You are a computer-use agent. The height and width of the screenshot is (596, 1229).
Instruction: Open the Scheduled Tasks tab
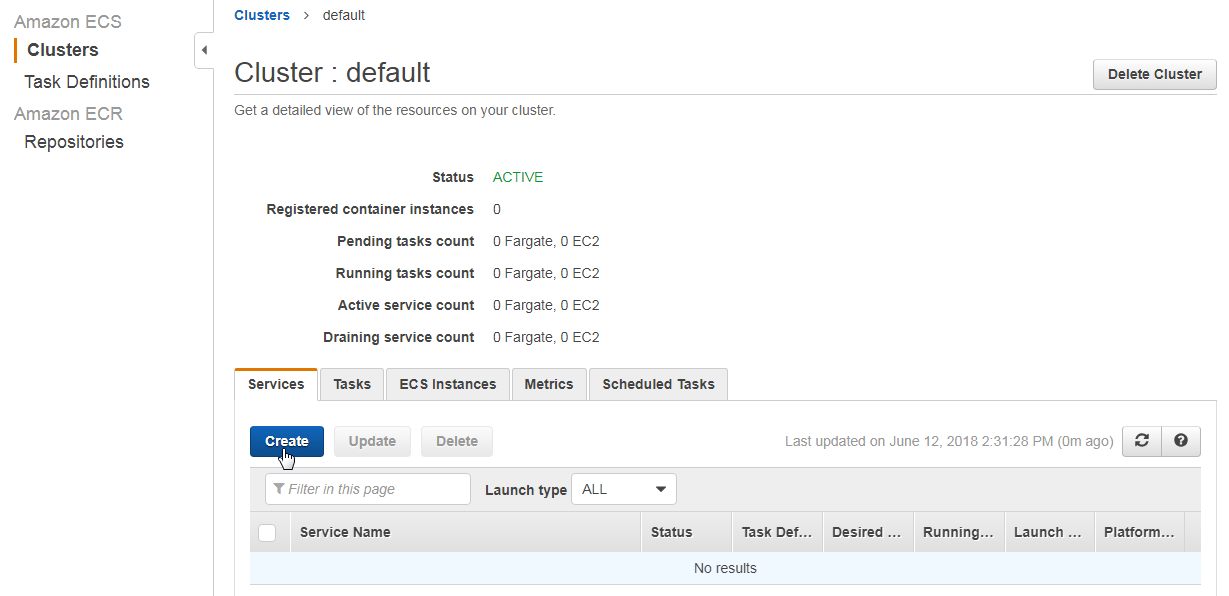coord(659,384)
